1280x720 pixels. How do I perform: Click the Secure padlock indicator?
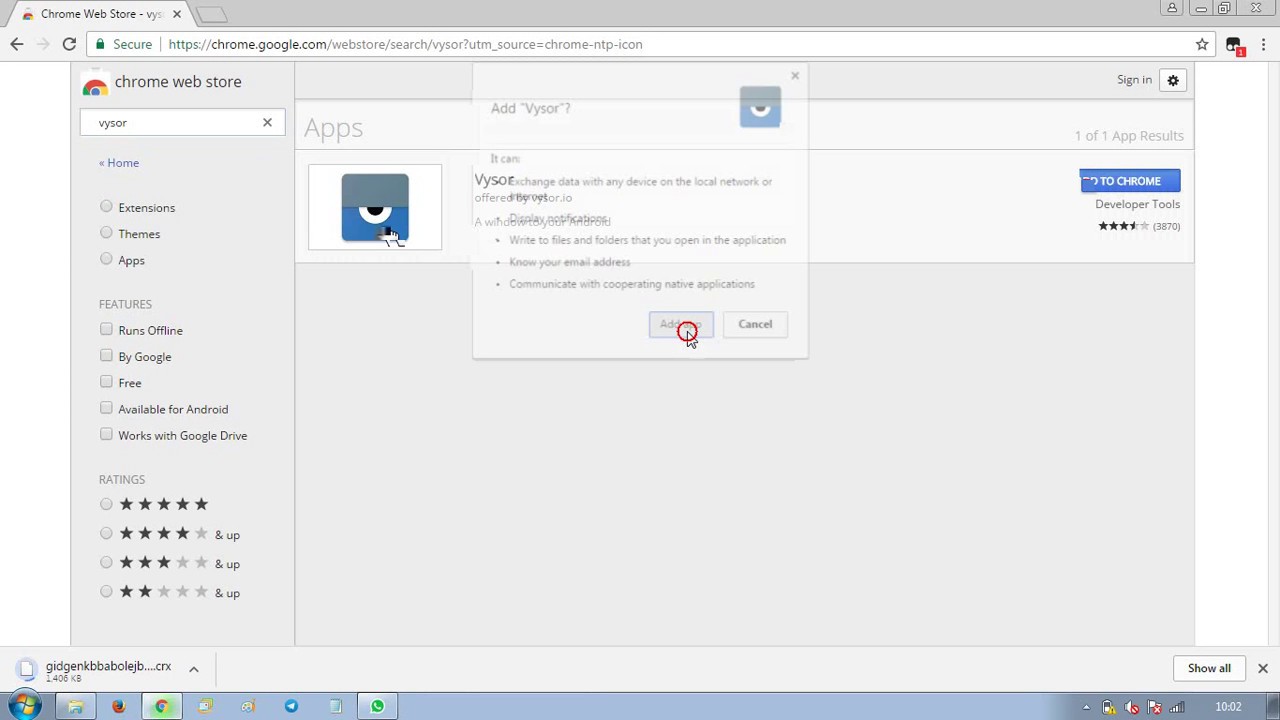tap(124, 44)
